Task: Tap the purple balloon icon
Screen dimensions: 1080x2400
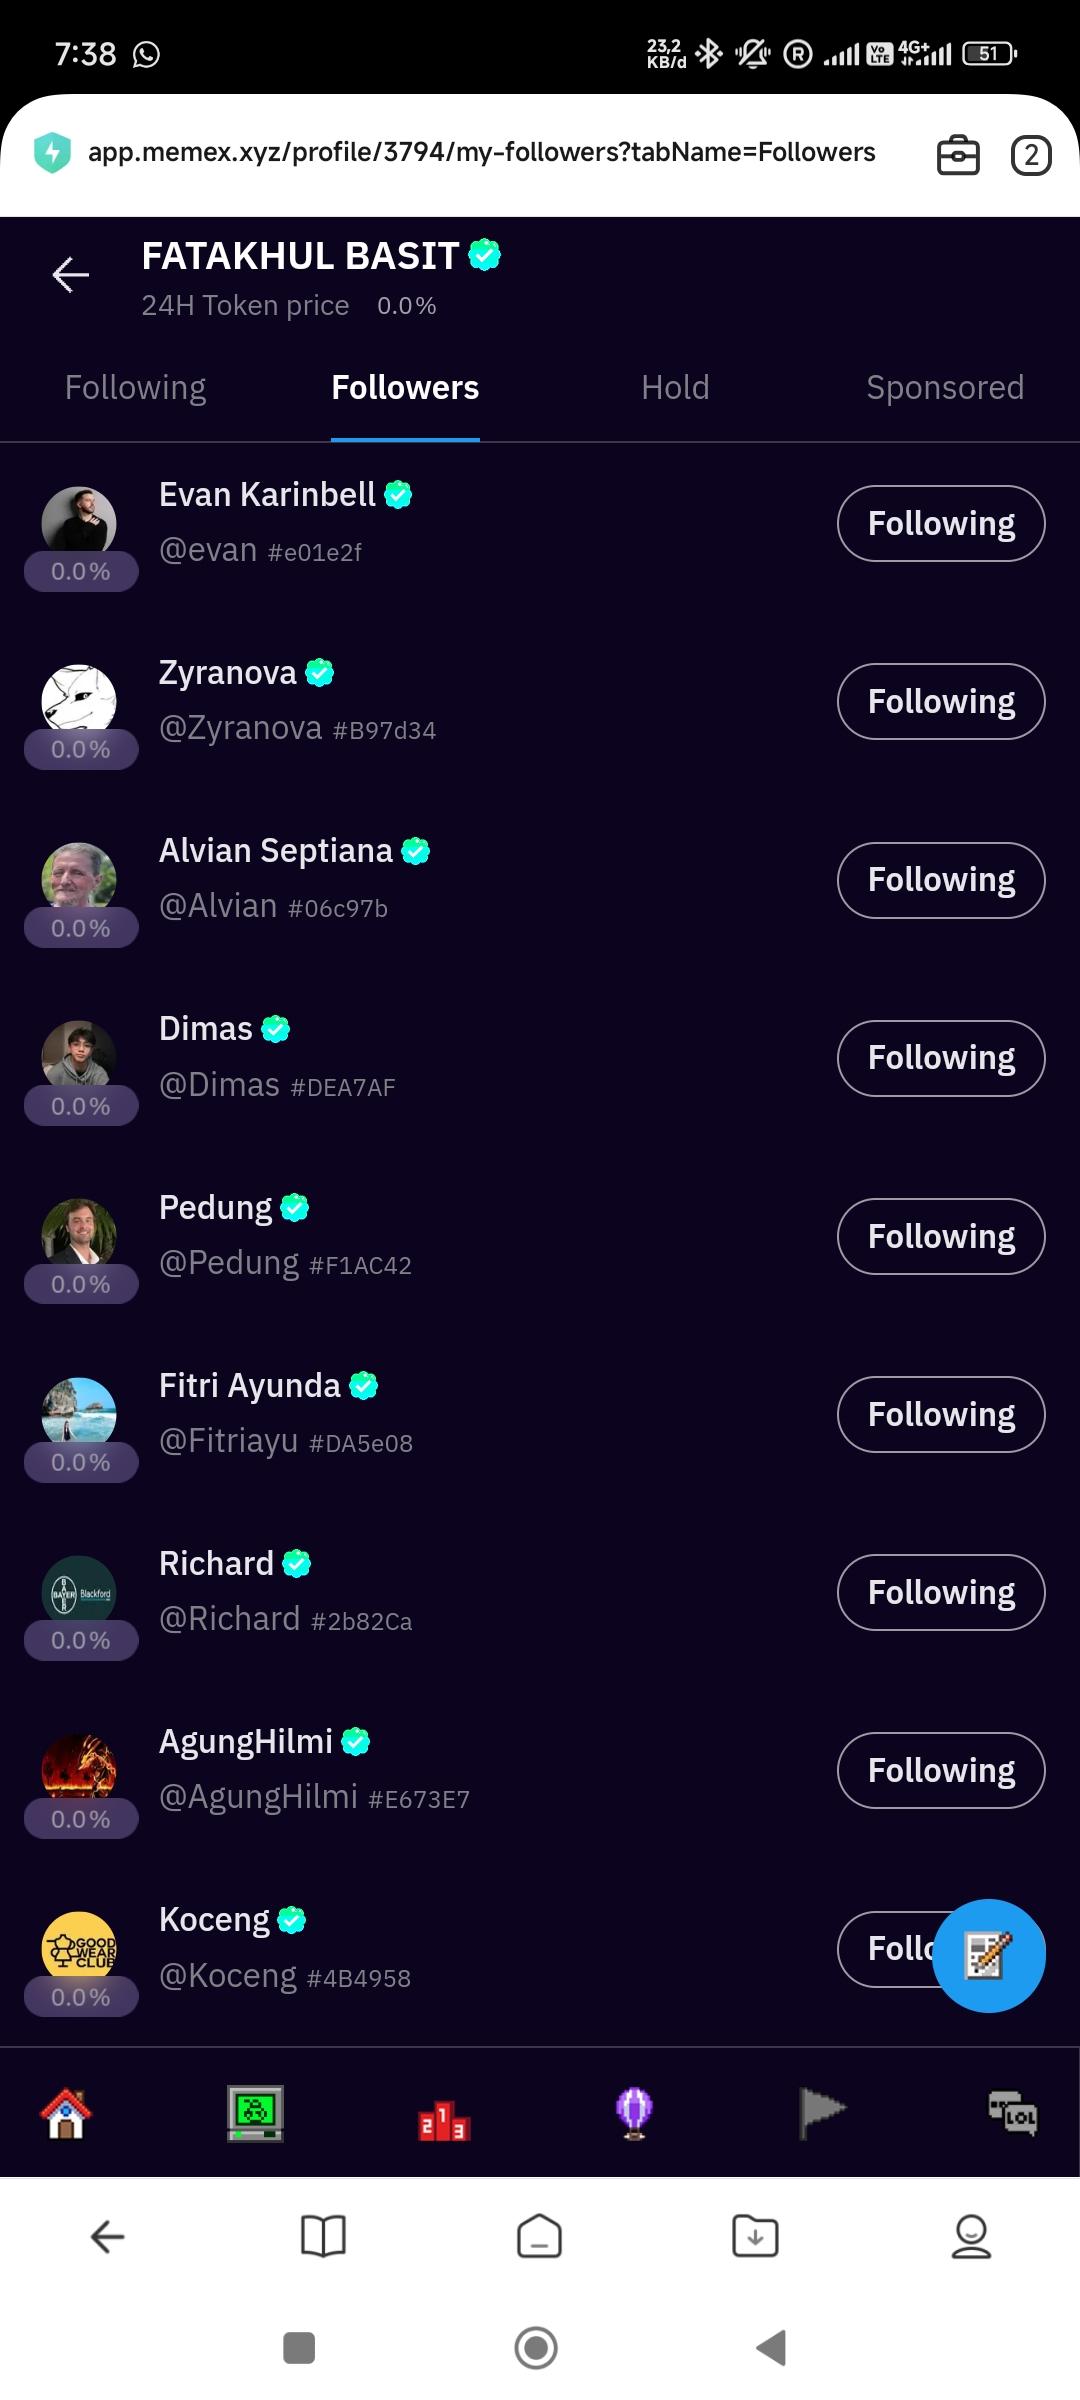Action: click(x=634, y=2113)
